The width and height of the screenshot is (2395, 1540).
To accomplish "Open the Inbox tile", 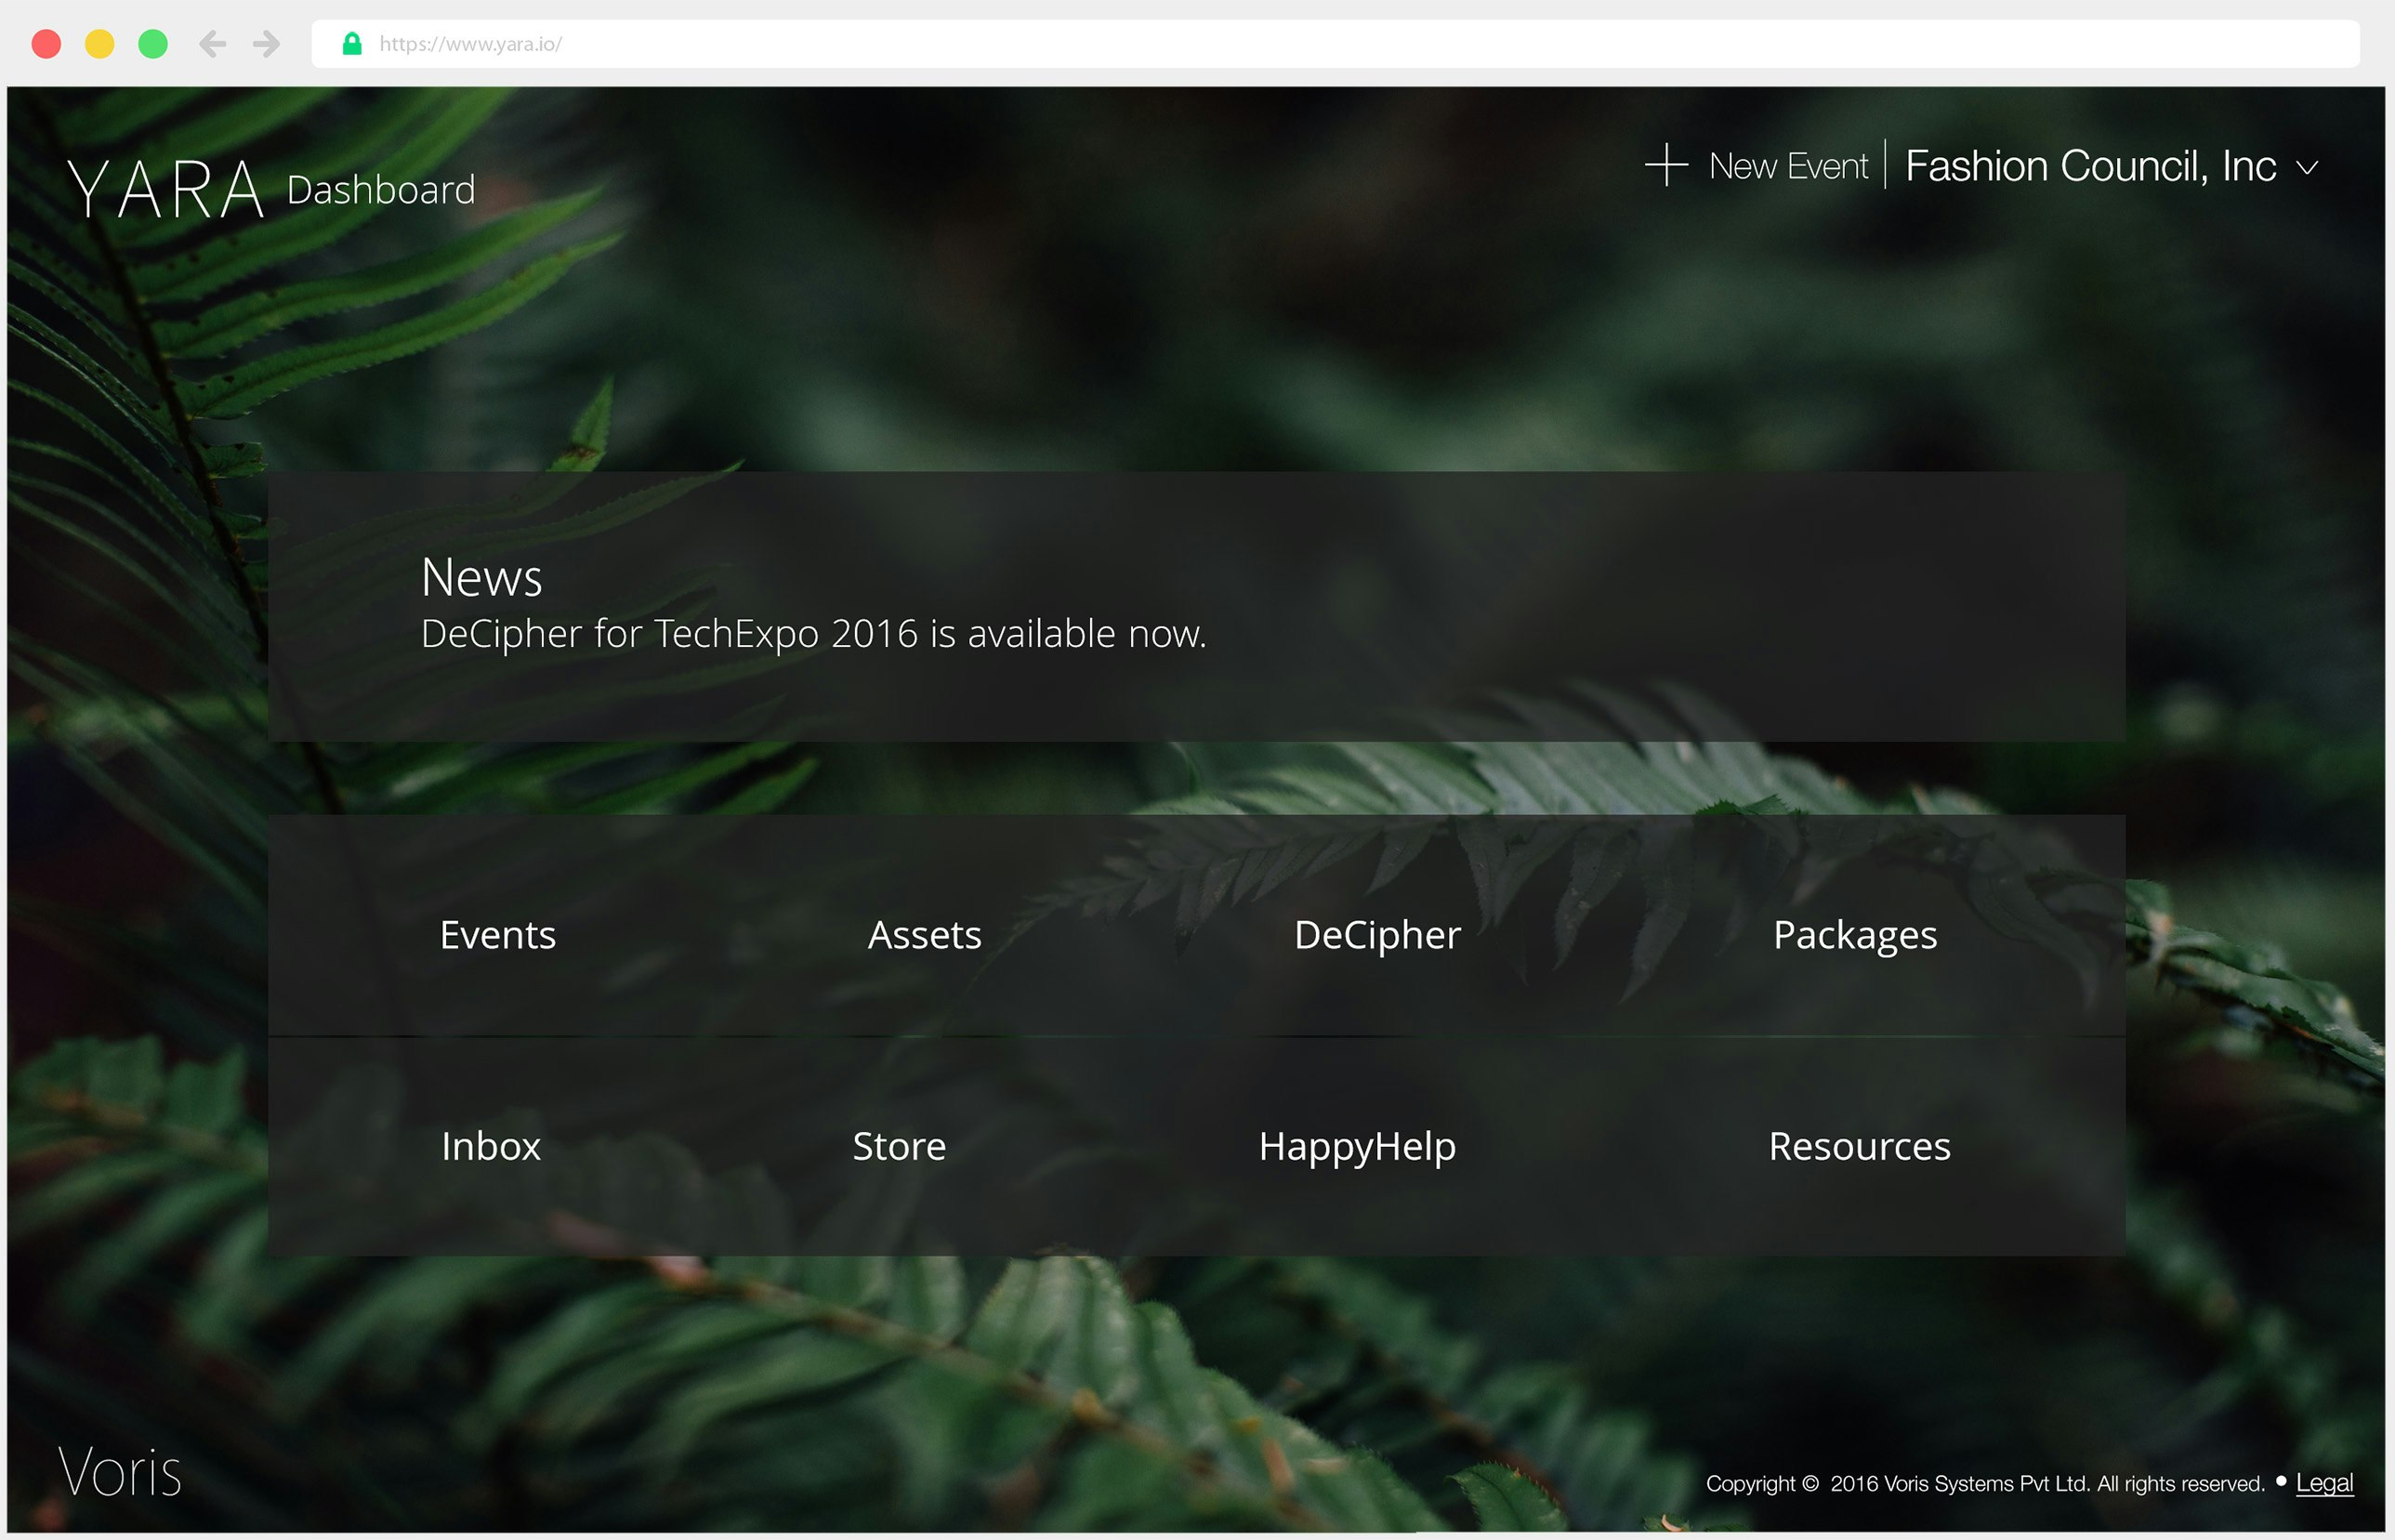I will click(490, 1146).
